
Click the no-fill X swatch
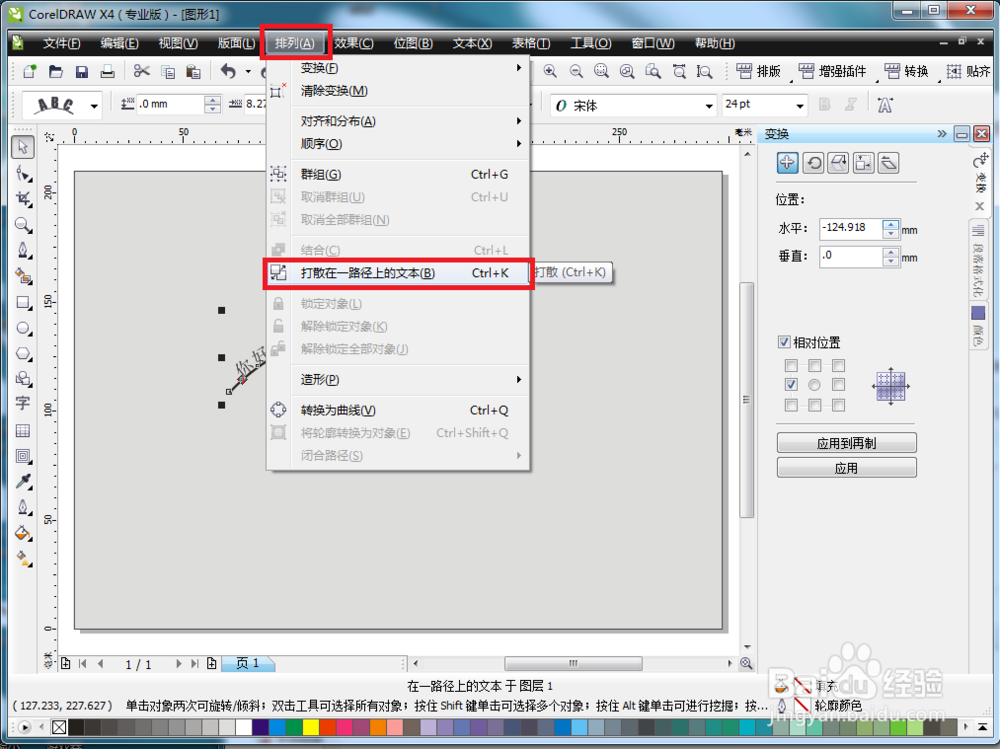[59, 727]
